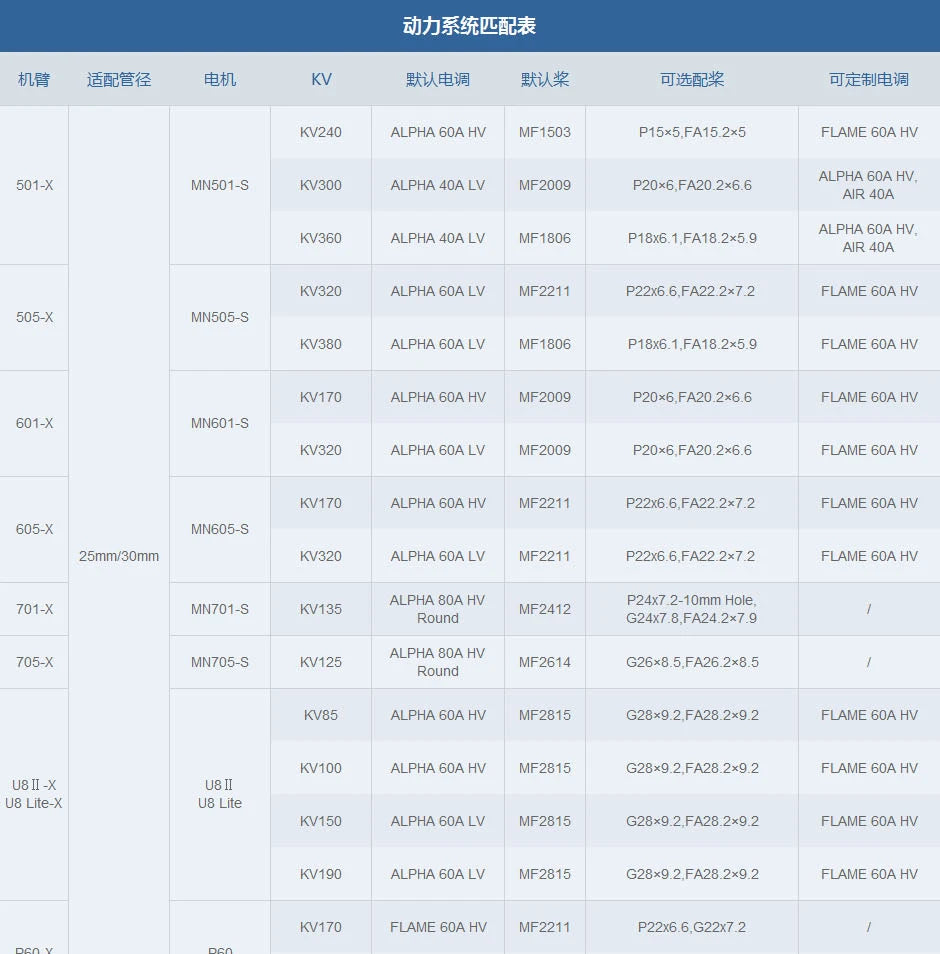Image resolution: width=940 pixels, height=954 pixels.
Task: Click the 605-X arm cell
Action: (x=34, y=529)
